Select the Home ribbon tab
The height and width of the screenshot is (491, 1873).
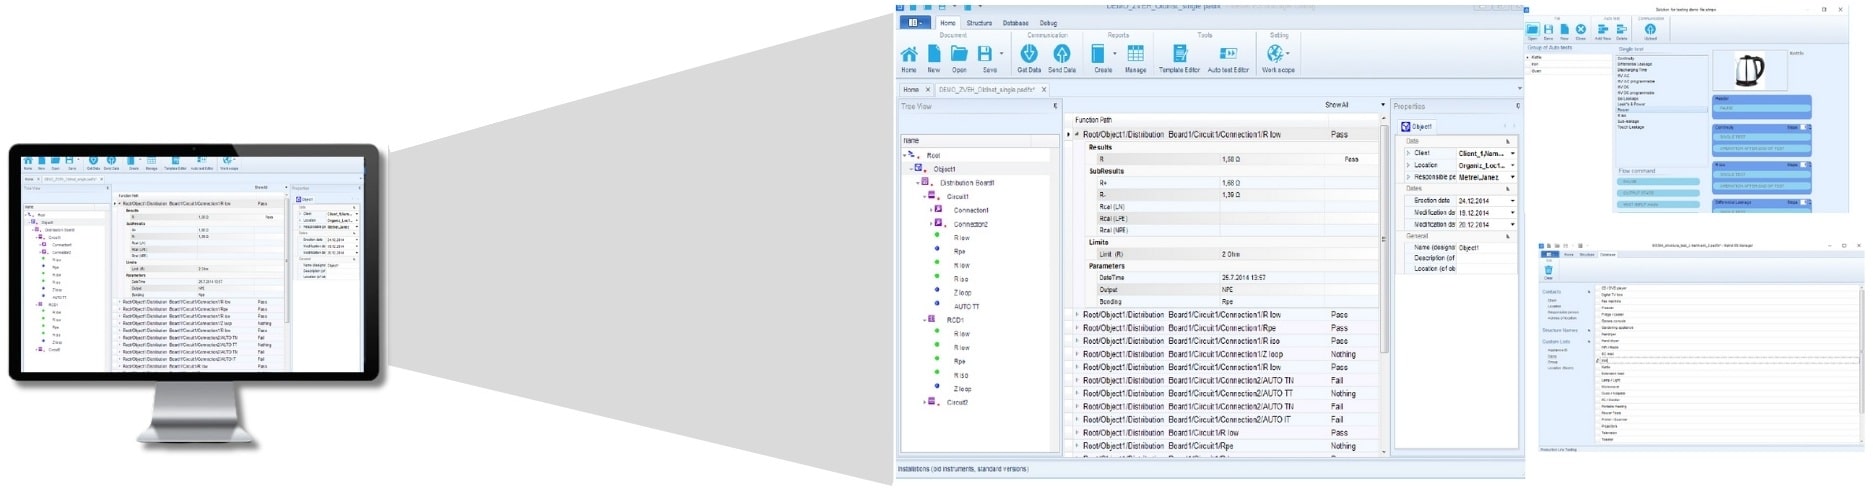click(948, 23)
